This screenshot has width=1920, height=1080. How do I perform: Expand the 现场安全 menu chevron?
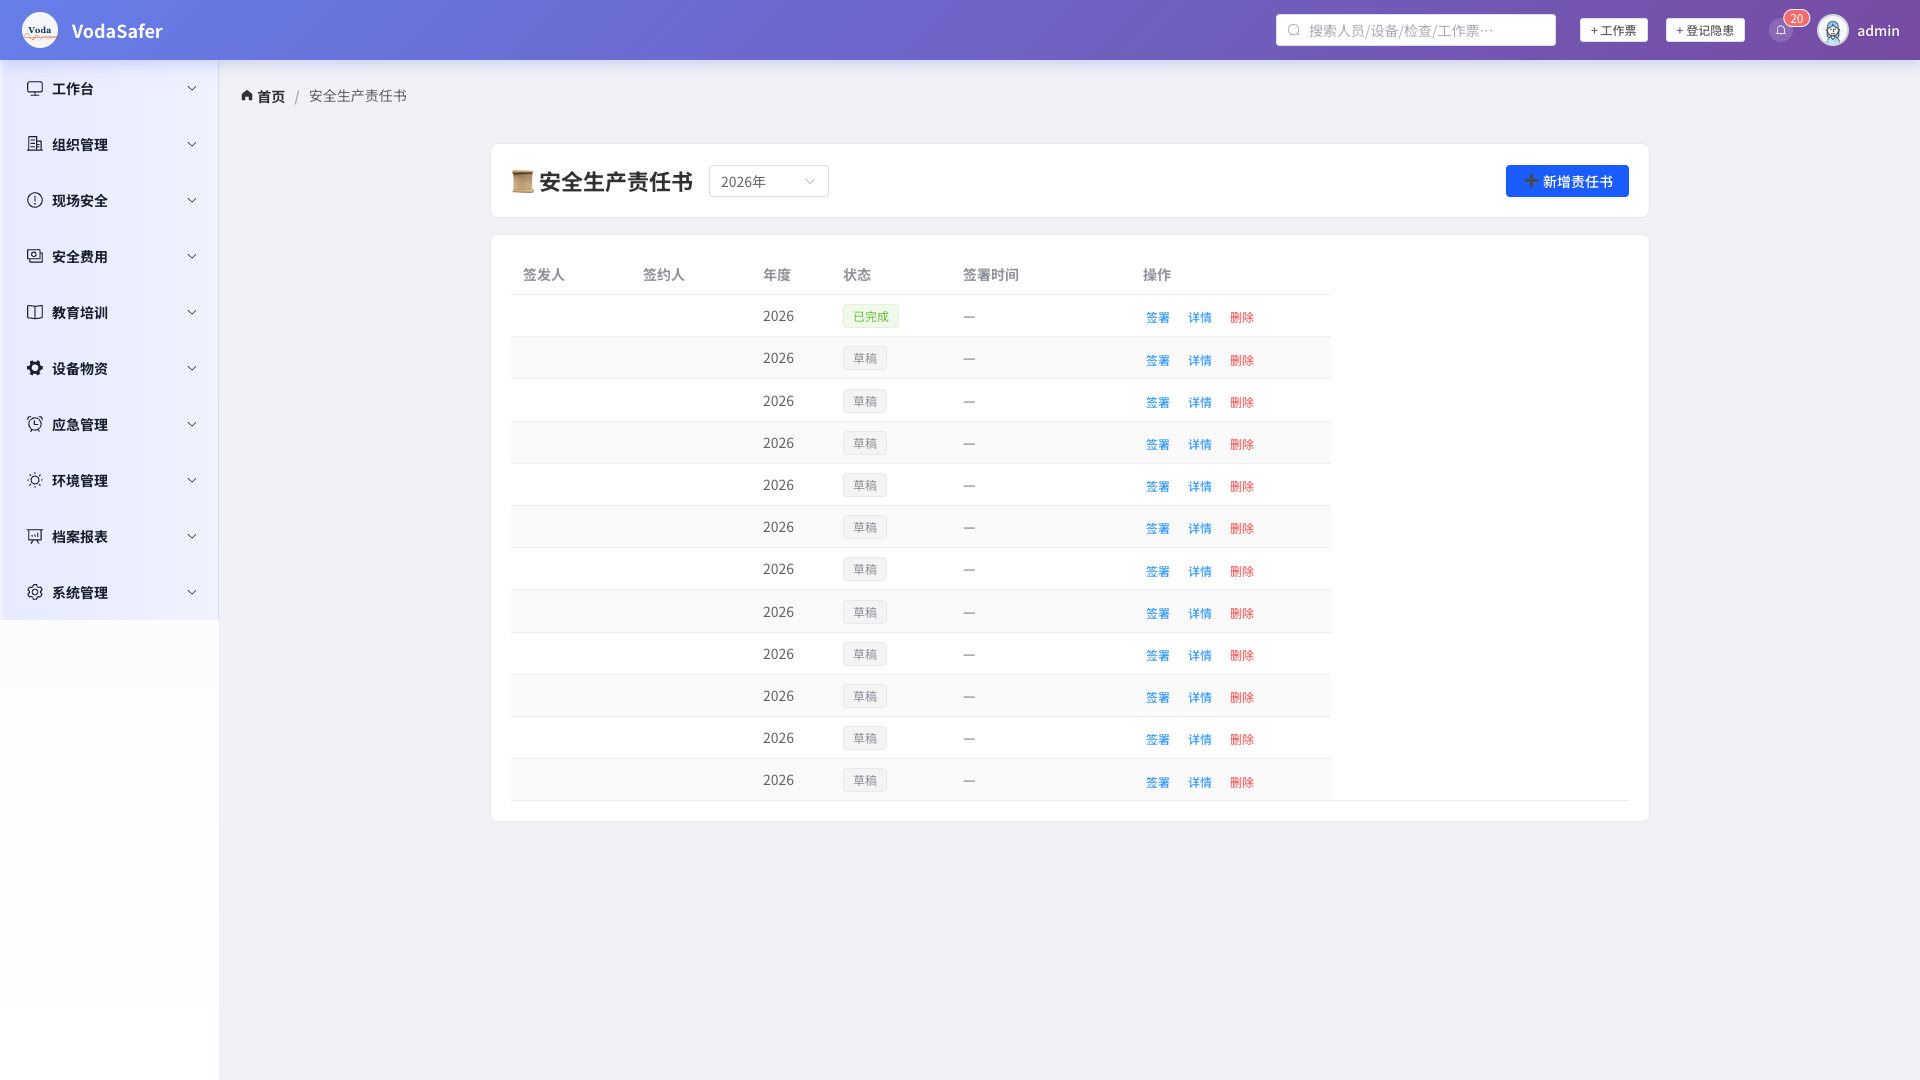pos(192,200)
